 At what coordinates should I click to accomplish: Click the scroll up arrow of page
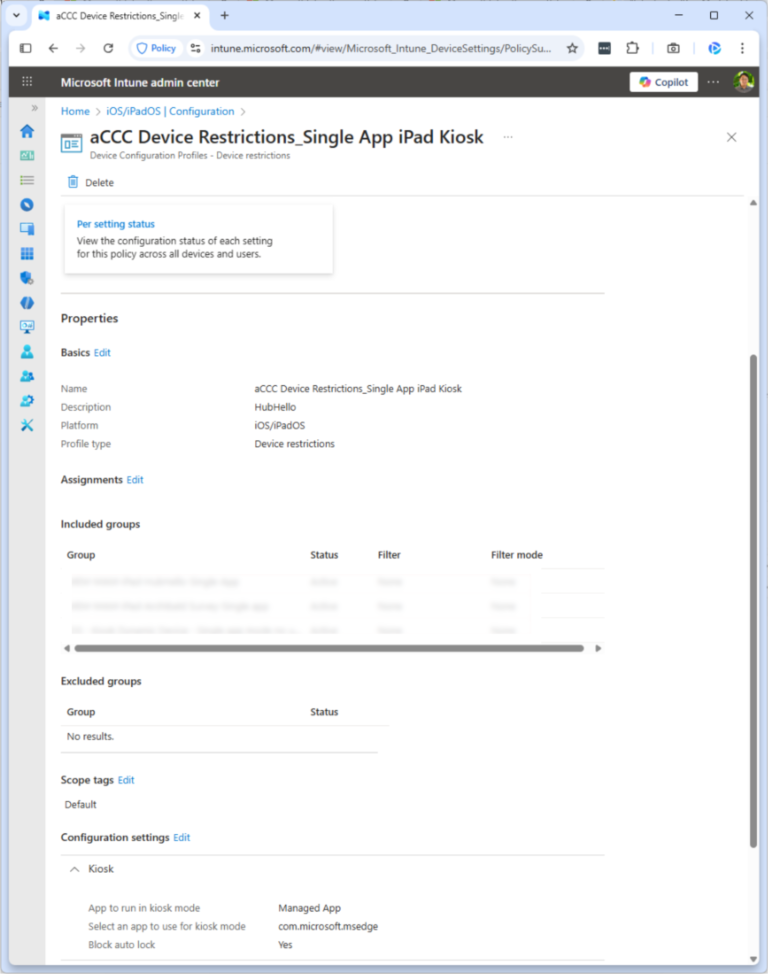click(753, 203)
